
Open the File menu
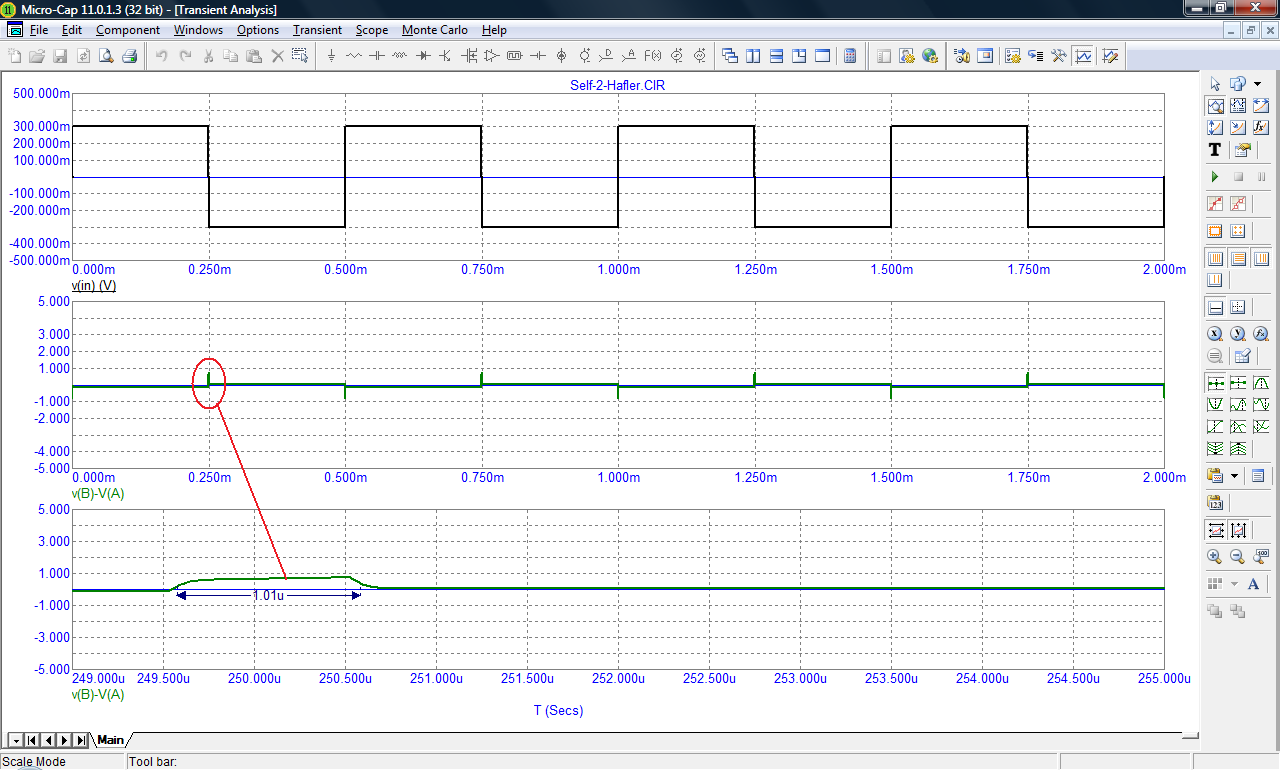(x=39, y=30)
